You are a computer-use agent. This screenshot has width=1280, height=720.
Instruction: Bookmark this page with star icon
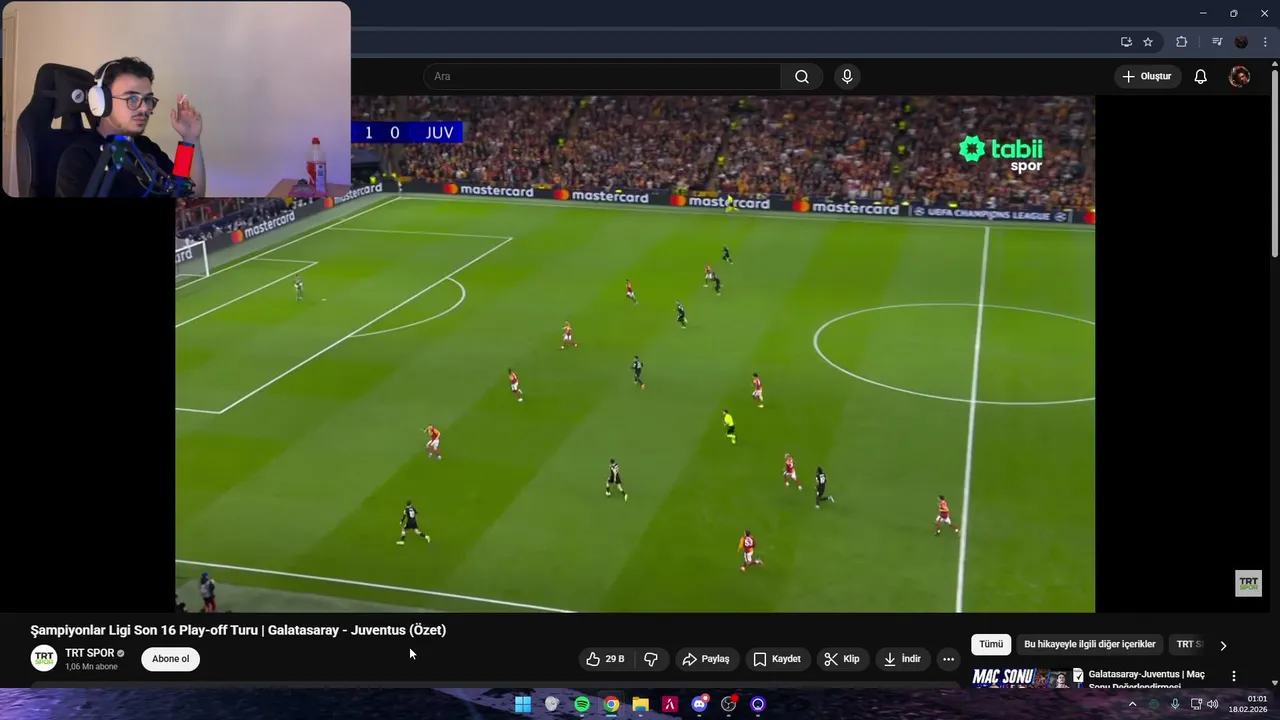pyautogui.click(x=1148, y=42)
